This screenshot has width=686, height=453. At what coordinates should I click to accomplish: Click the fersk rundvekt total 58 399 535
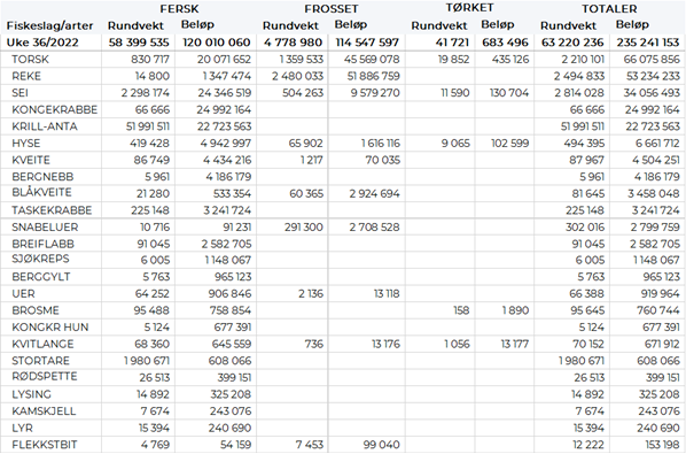tap(139, 42)
